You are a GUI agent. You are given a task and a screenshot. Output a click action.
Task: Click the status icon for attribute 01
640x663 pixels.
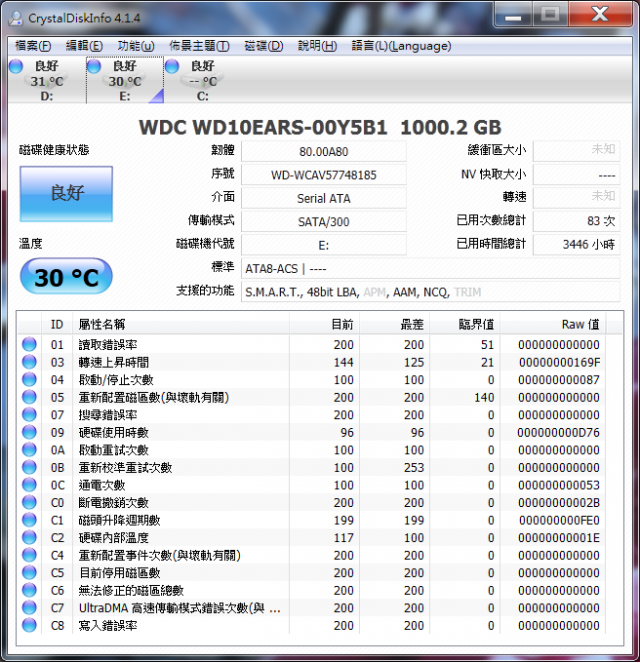[29, 344]
